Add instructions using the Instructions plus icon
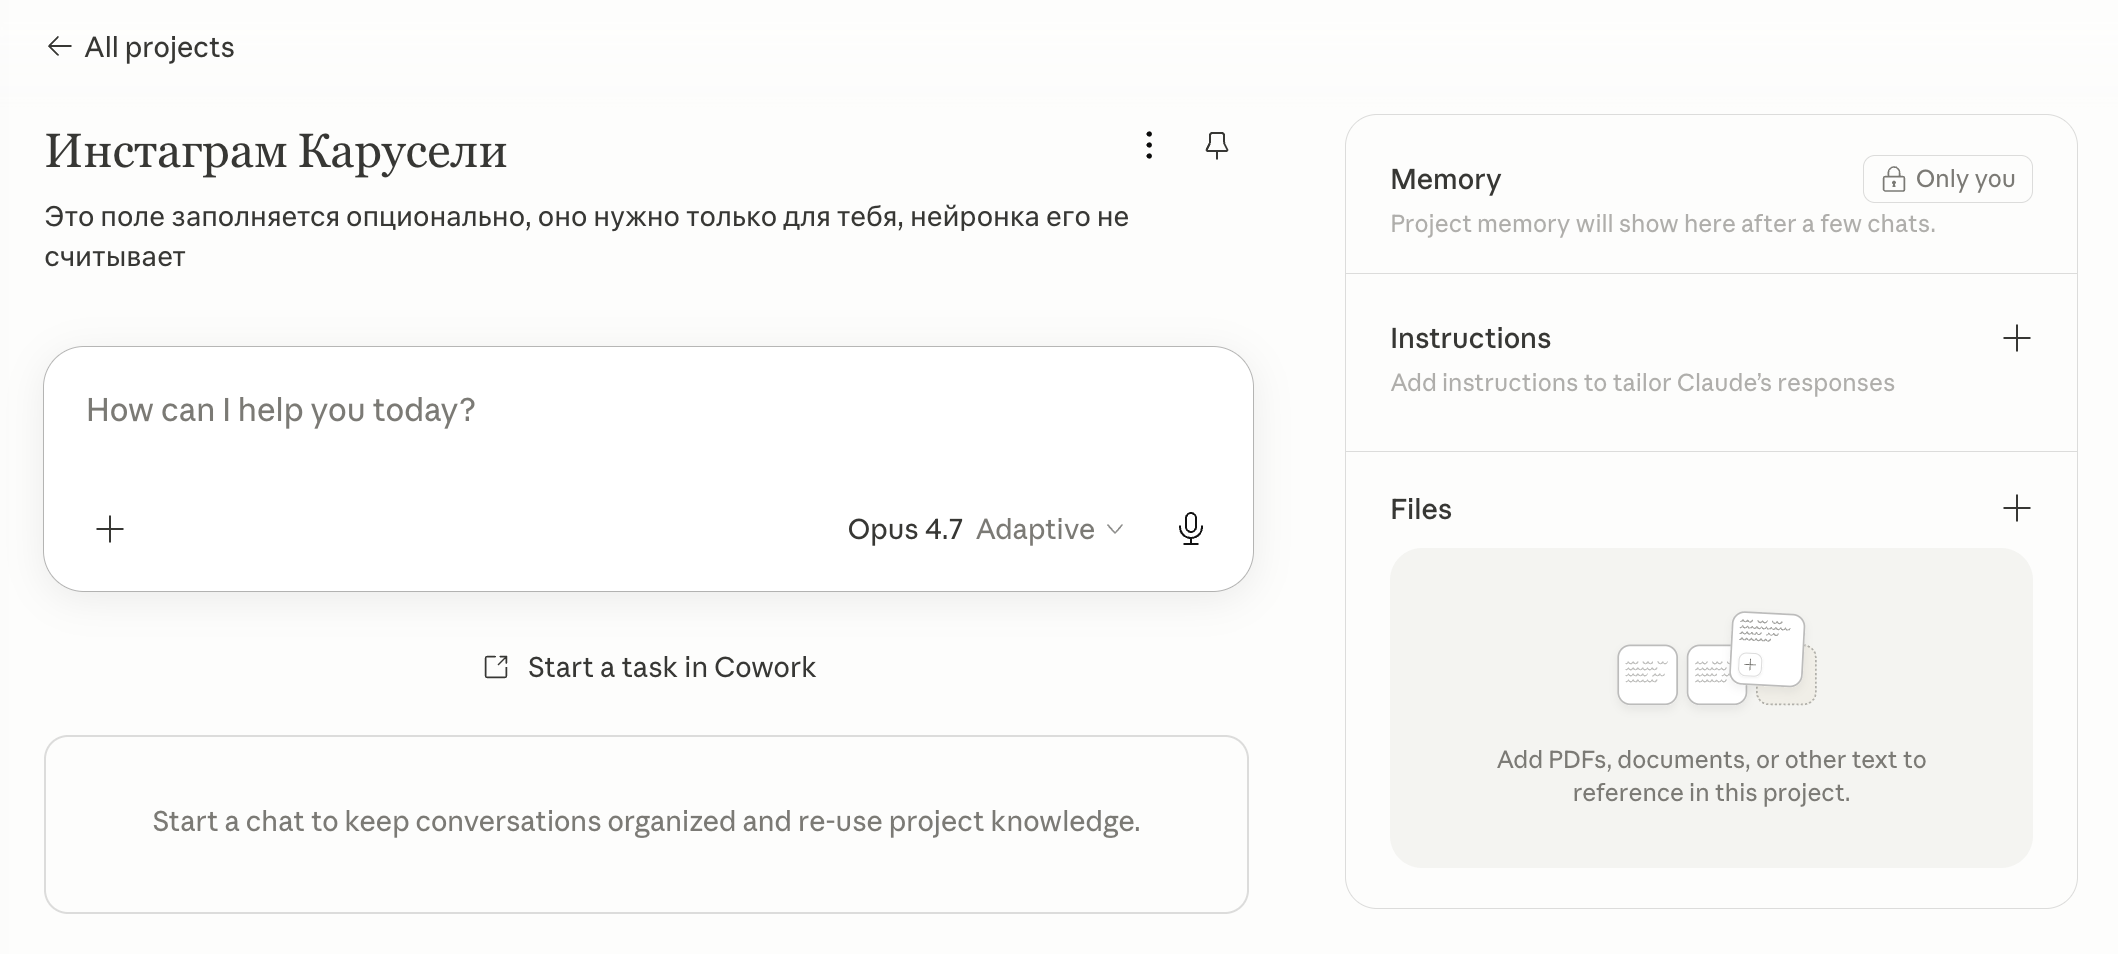The height and width of the screenshot is (954, 2118). (2016, 338)
